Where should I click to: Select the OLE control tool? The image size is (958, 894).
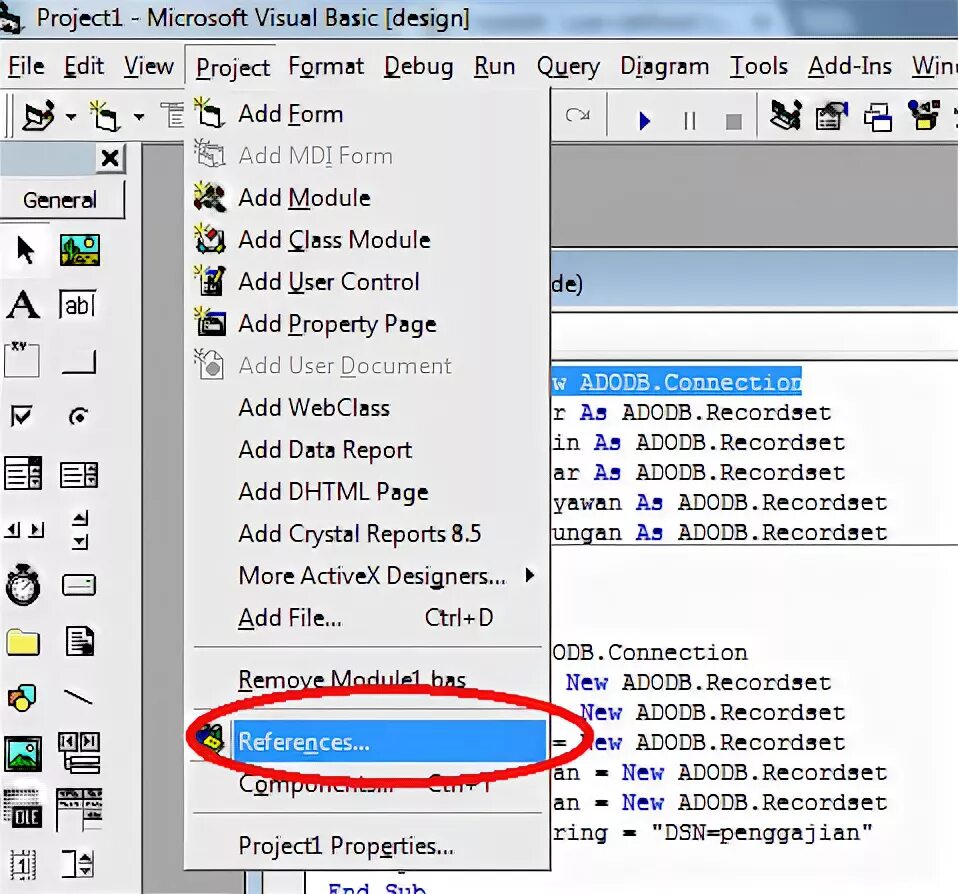click(x=23, y=810)
